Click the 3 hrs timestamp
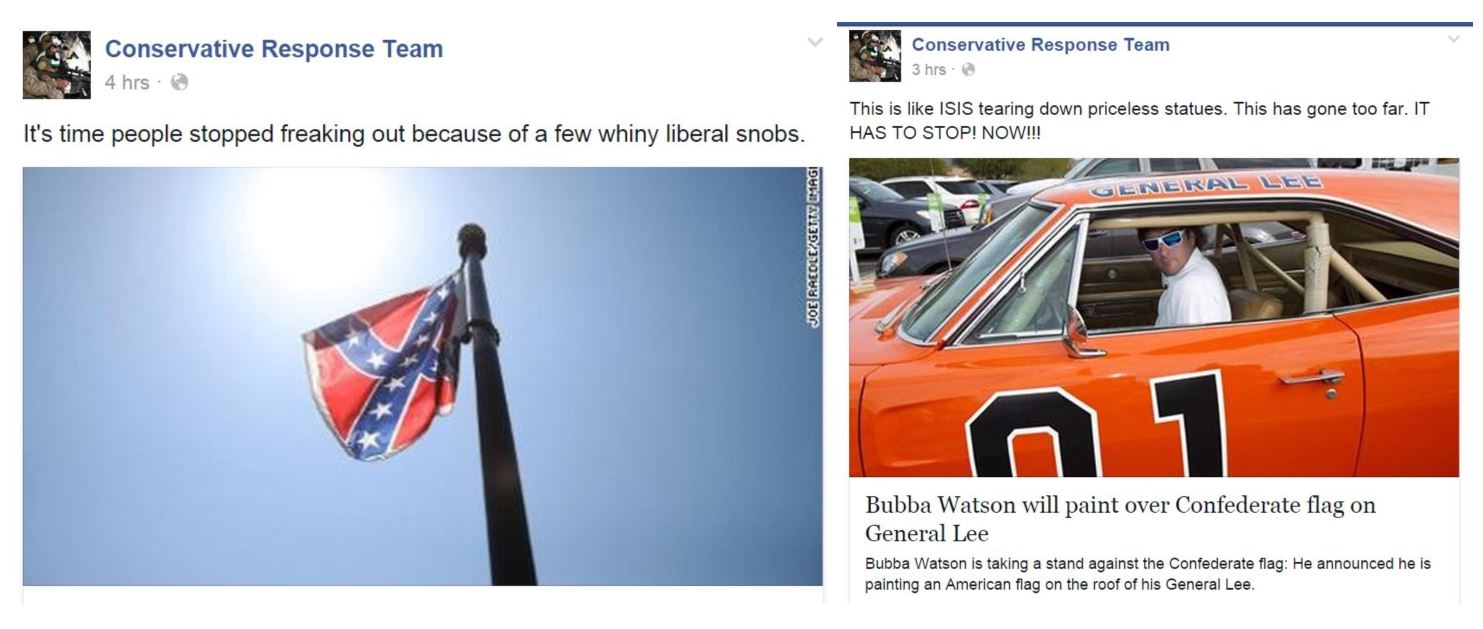The width and height of the screenshot is (1483, 629). tap(928, 70)
